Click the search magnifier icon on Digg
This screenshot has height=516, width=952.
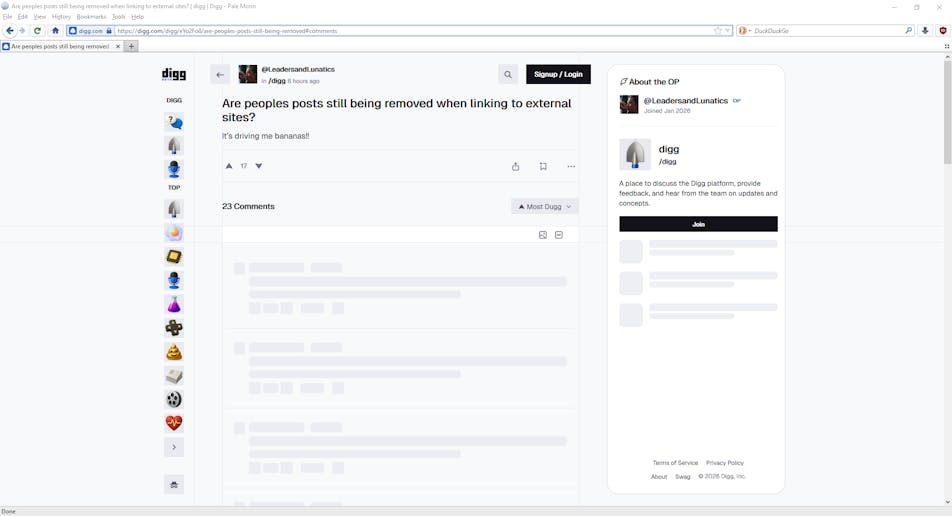click(x=508, y=74)
